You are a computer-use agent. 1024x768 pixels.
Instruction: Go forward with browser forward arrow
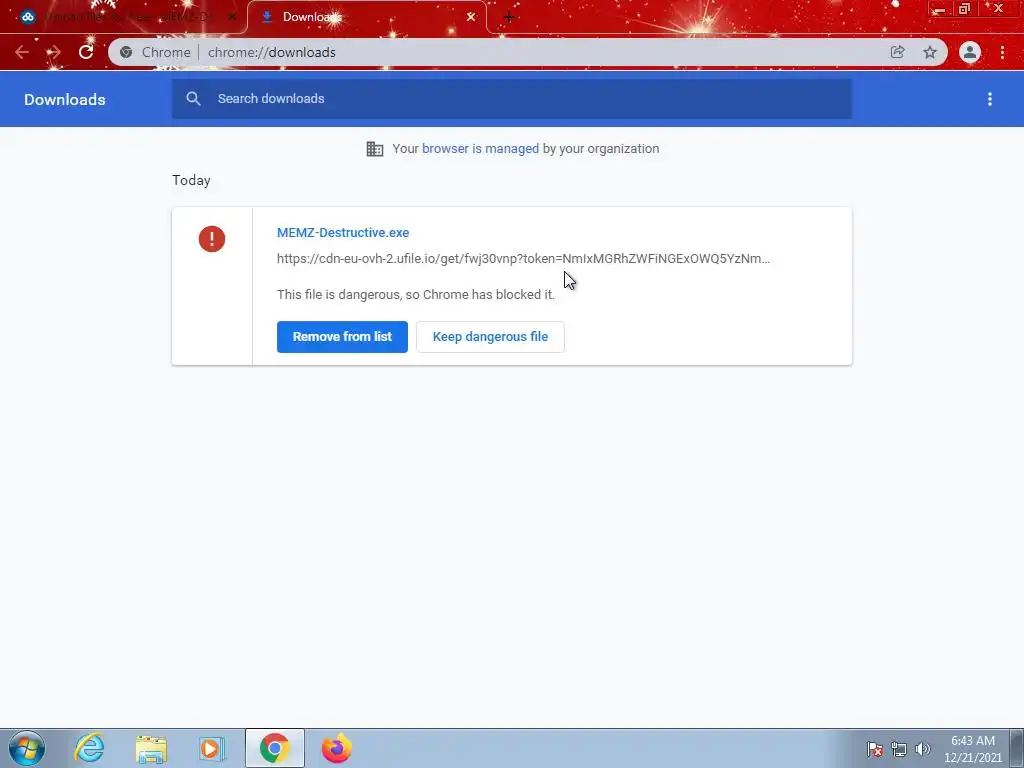[54, 52]
